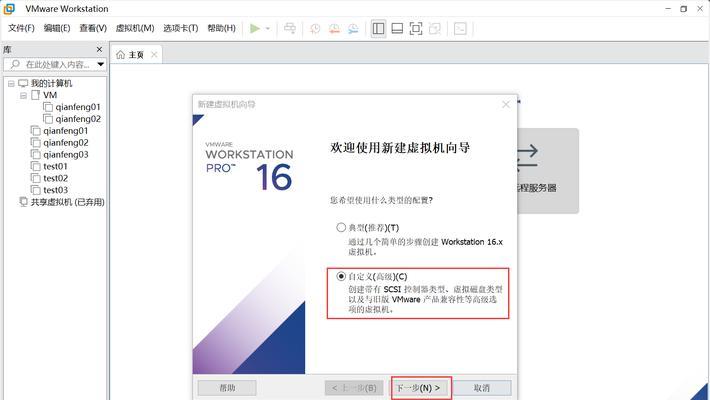
Task: Toggle the Show Library sidebar icon
Action: pos(378,29)
